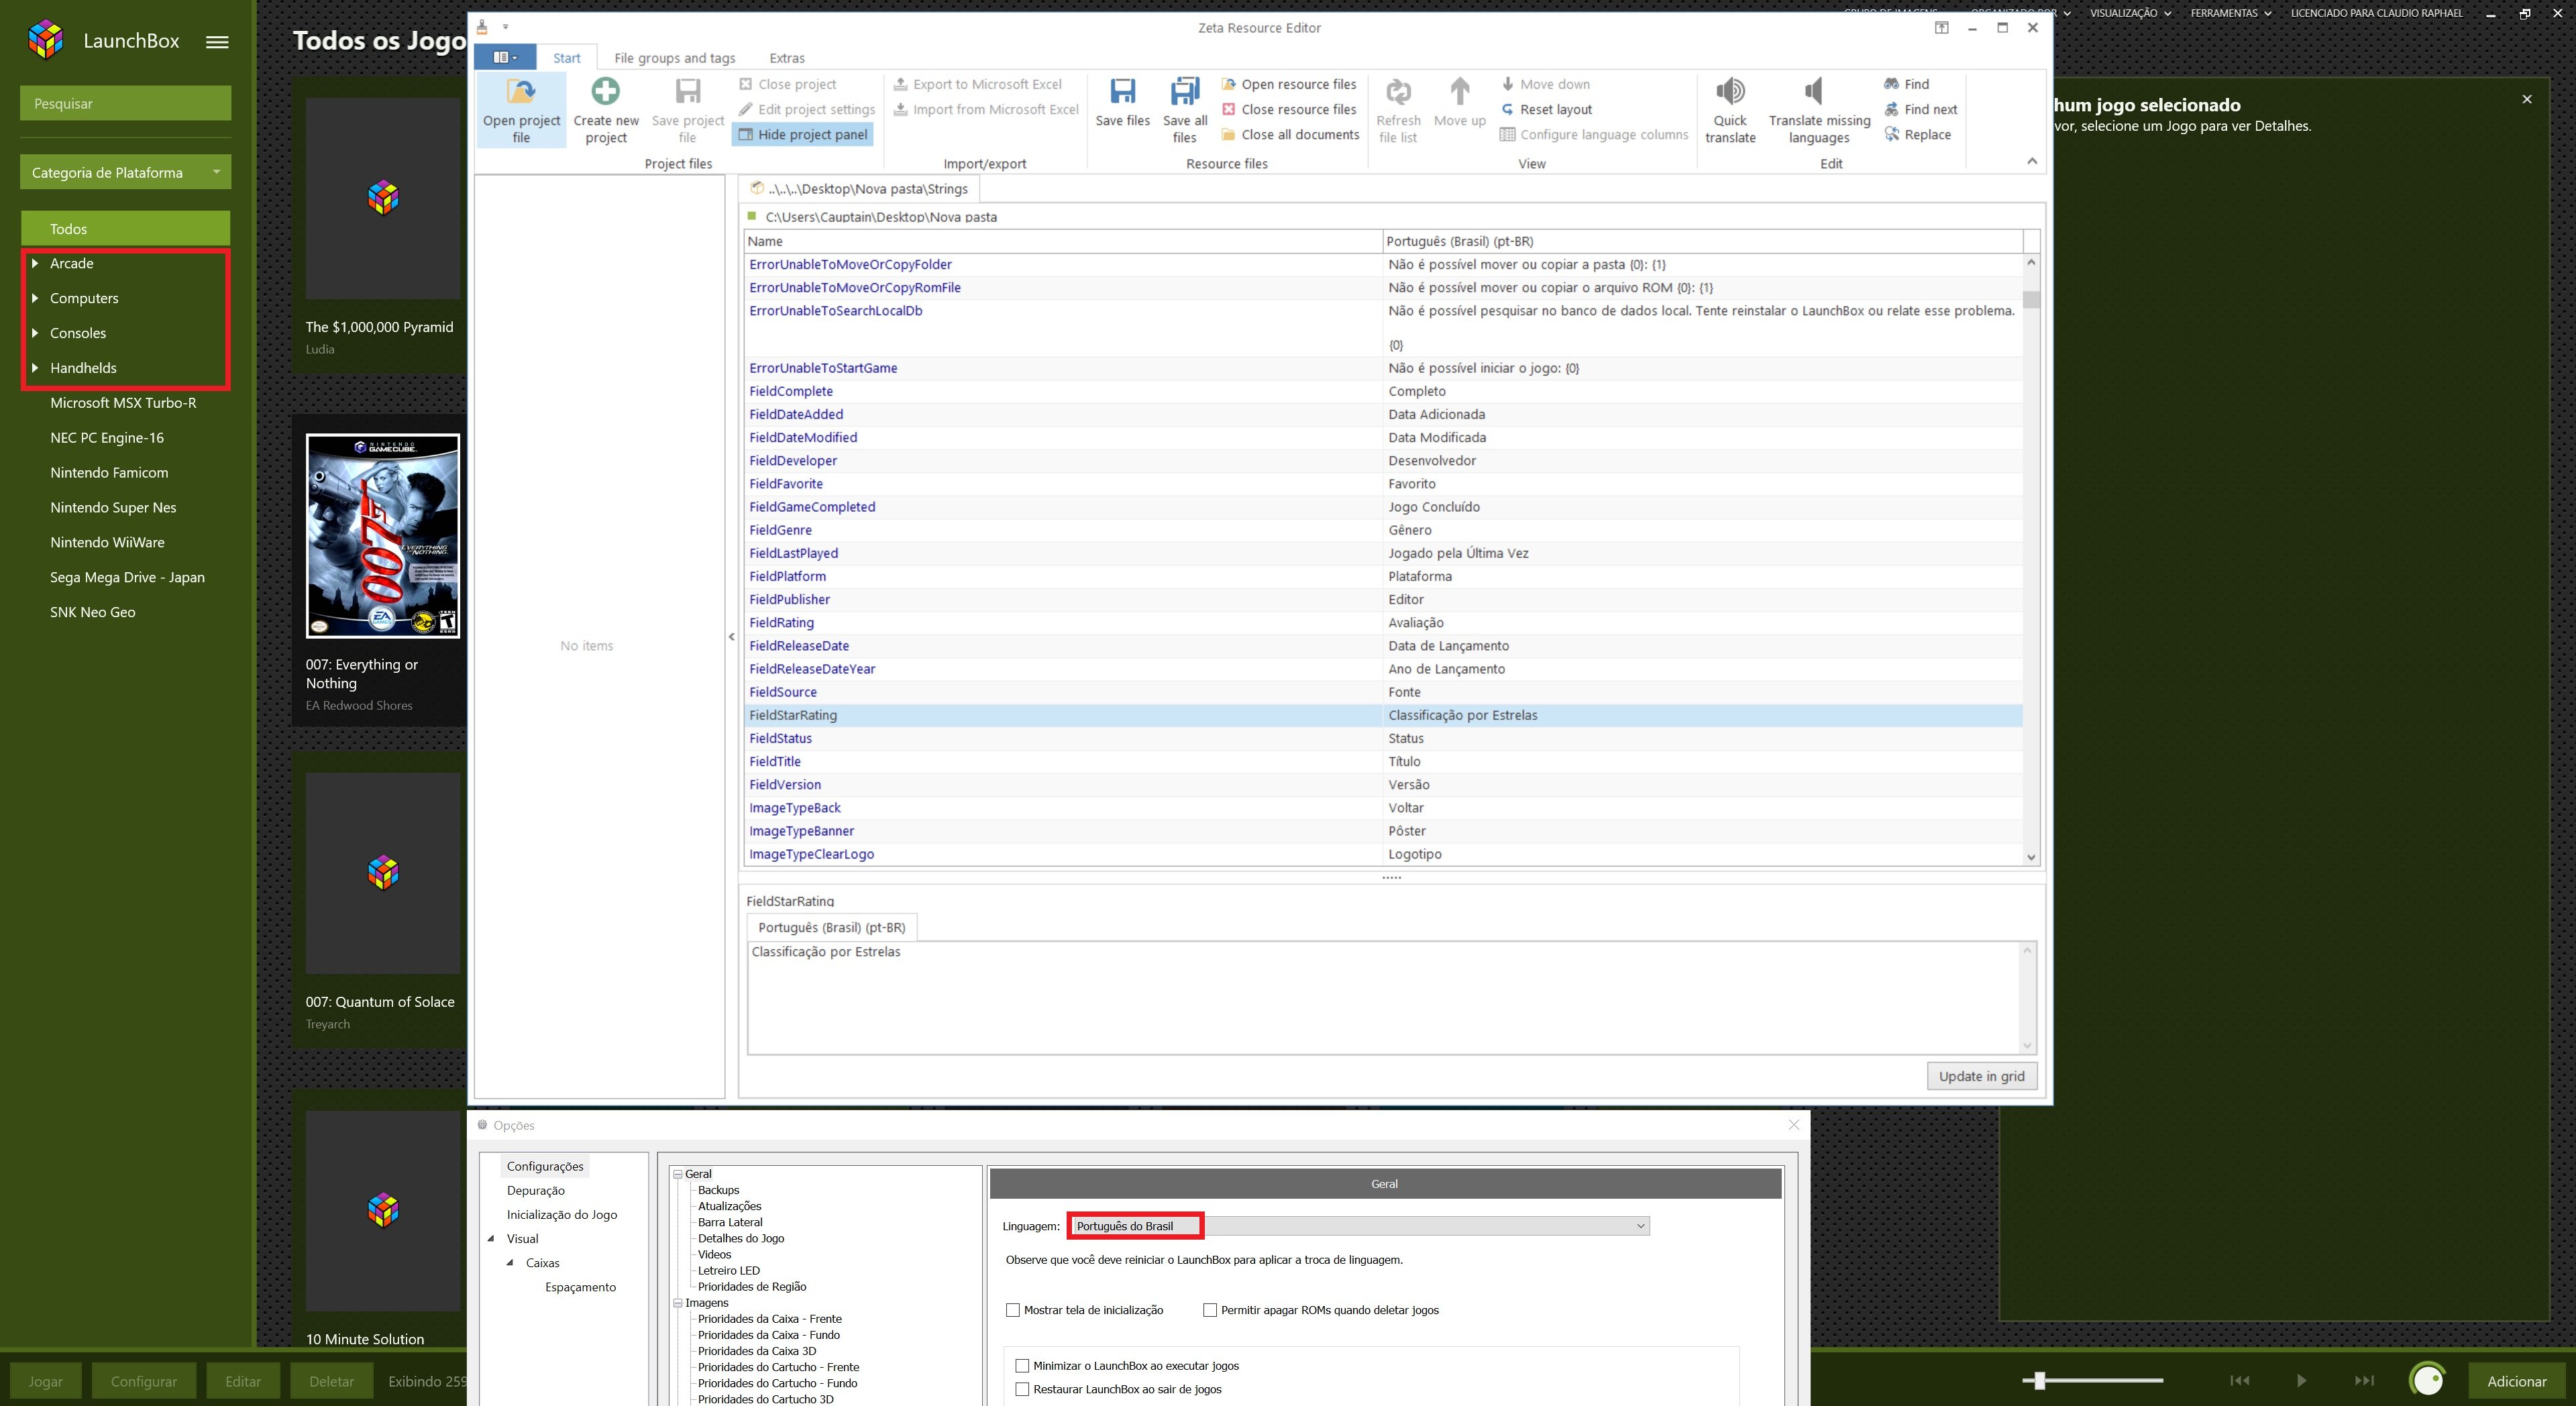2576x1406 pixels.
Task: Open the blue application menu button
Action: coord(505,57)
